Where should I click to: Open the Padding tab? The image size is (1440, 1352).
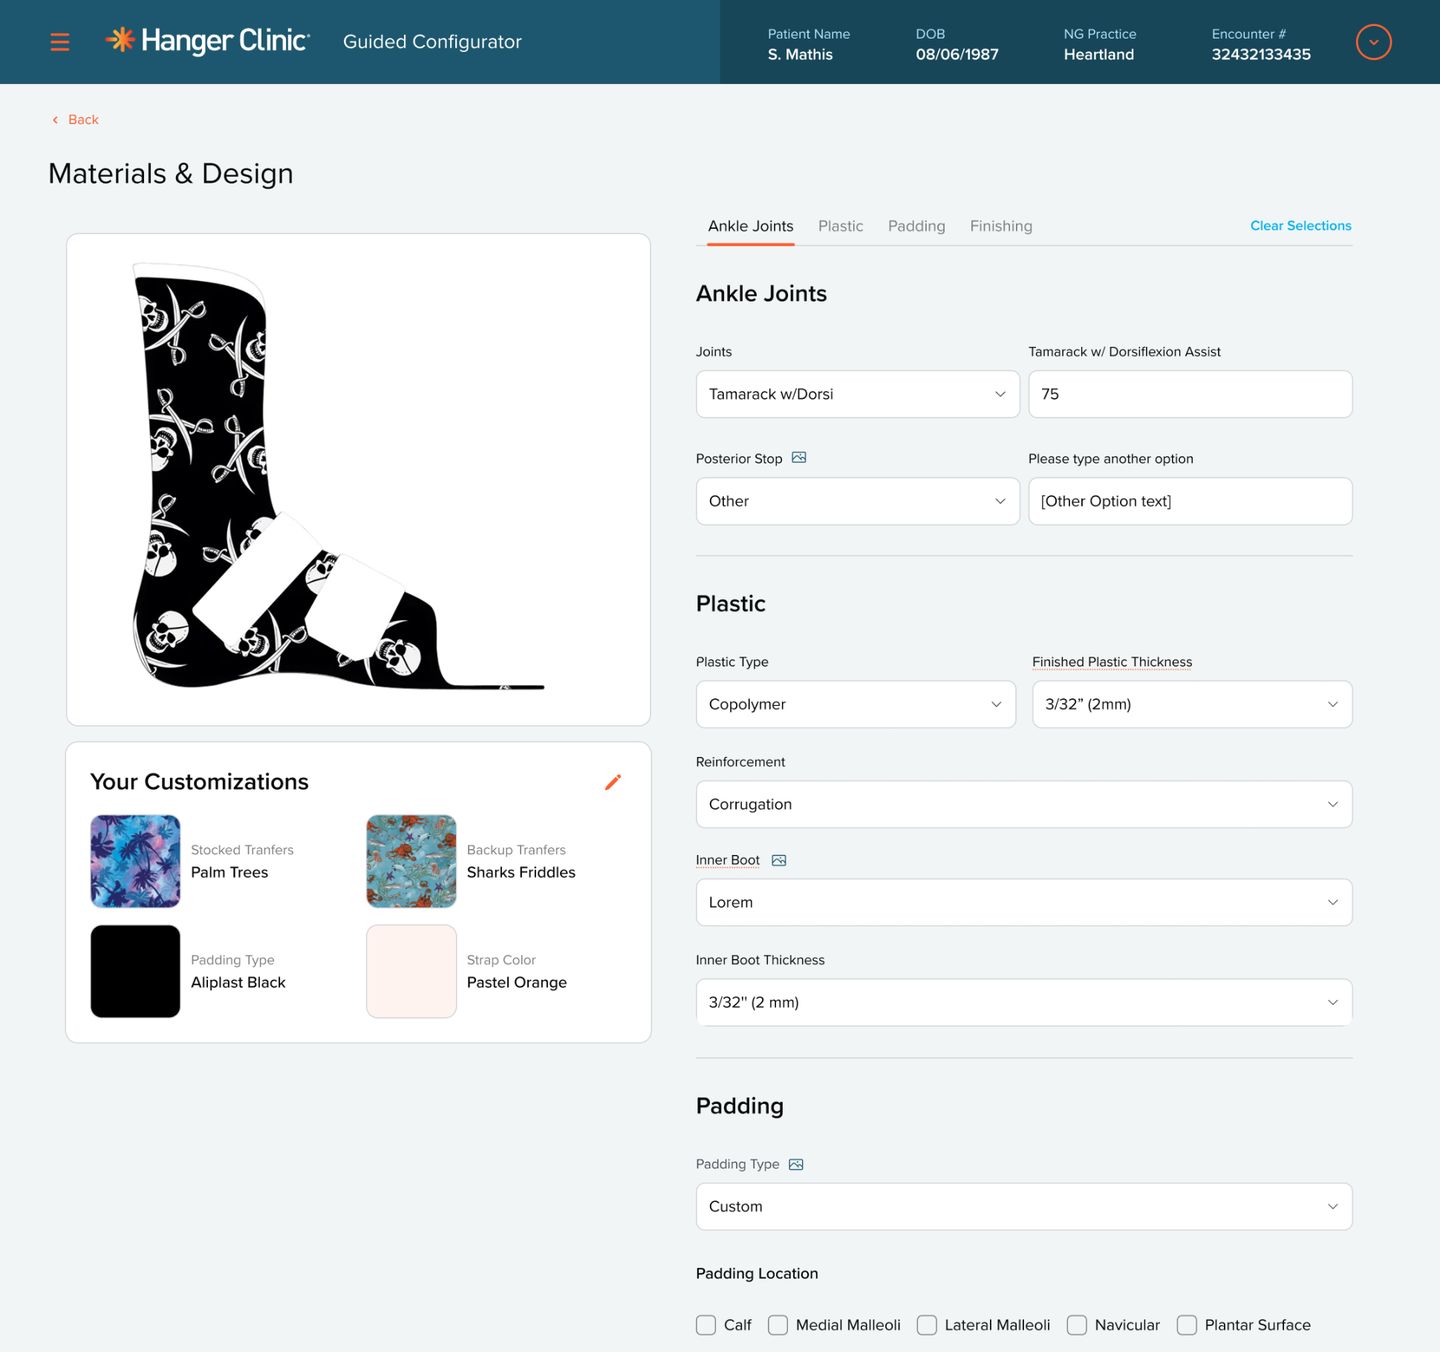coord(917,226)
